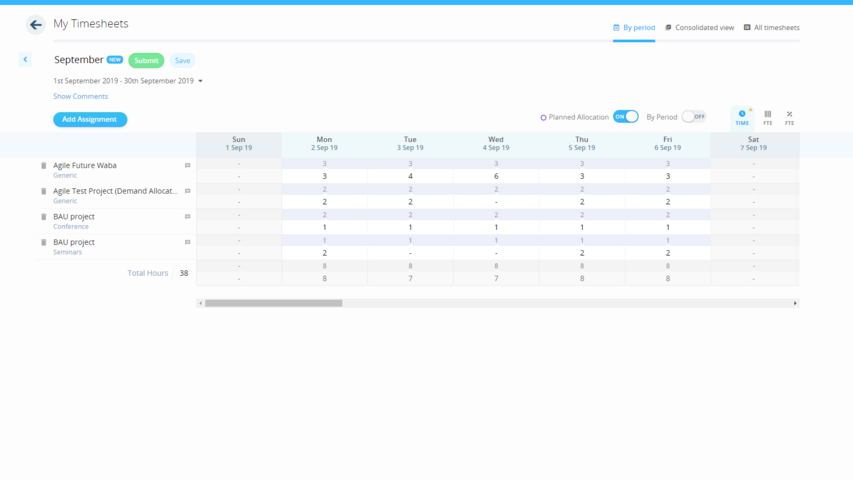The height and width of the screenshot is (480, 853).
Task: Select the FTE percentage view icon
Action: [789, 117]
